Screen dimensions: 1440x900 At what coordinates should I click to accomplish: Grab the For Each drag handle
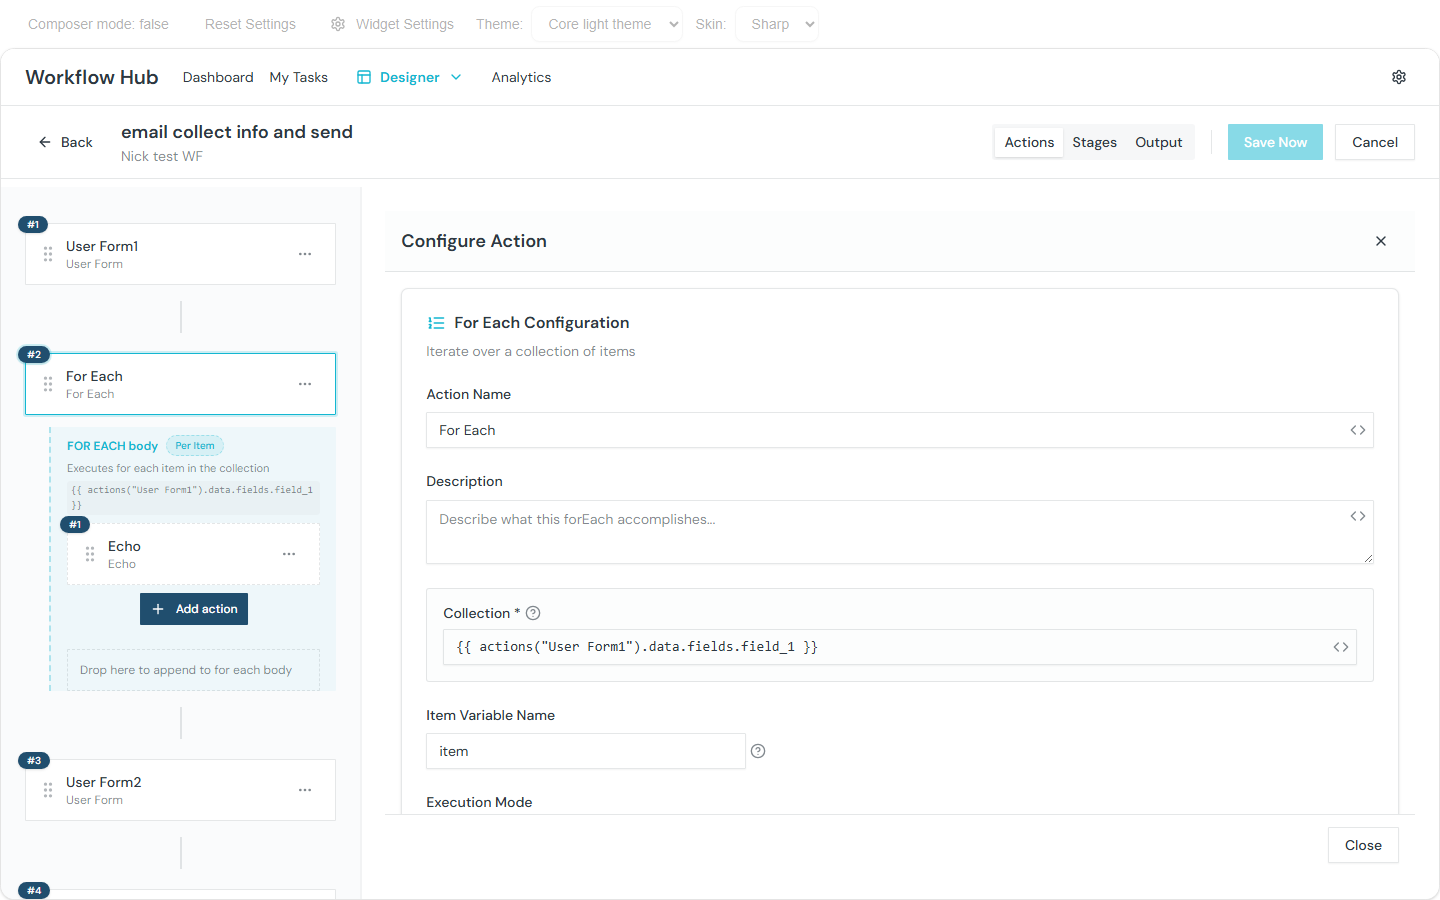[x=48, y=384]
